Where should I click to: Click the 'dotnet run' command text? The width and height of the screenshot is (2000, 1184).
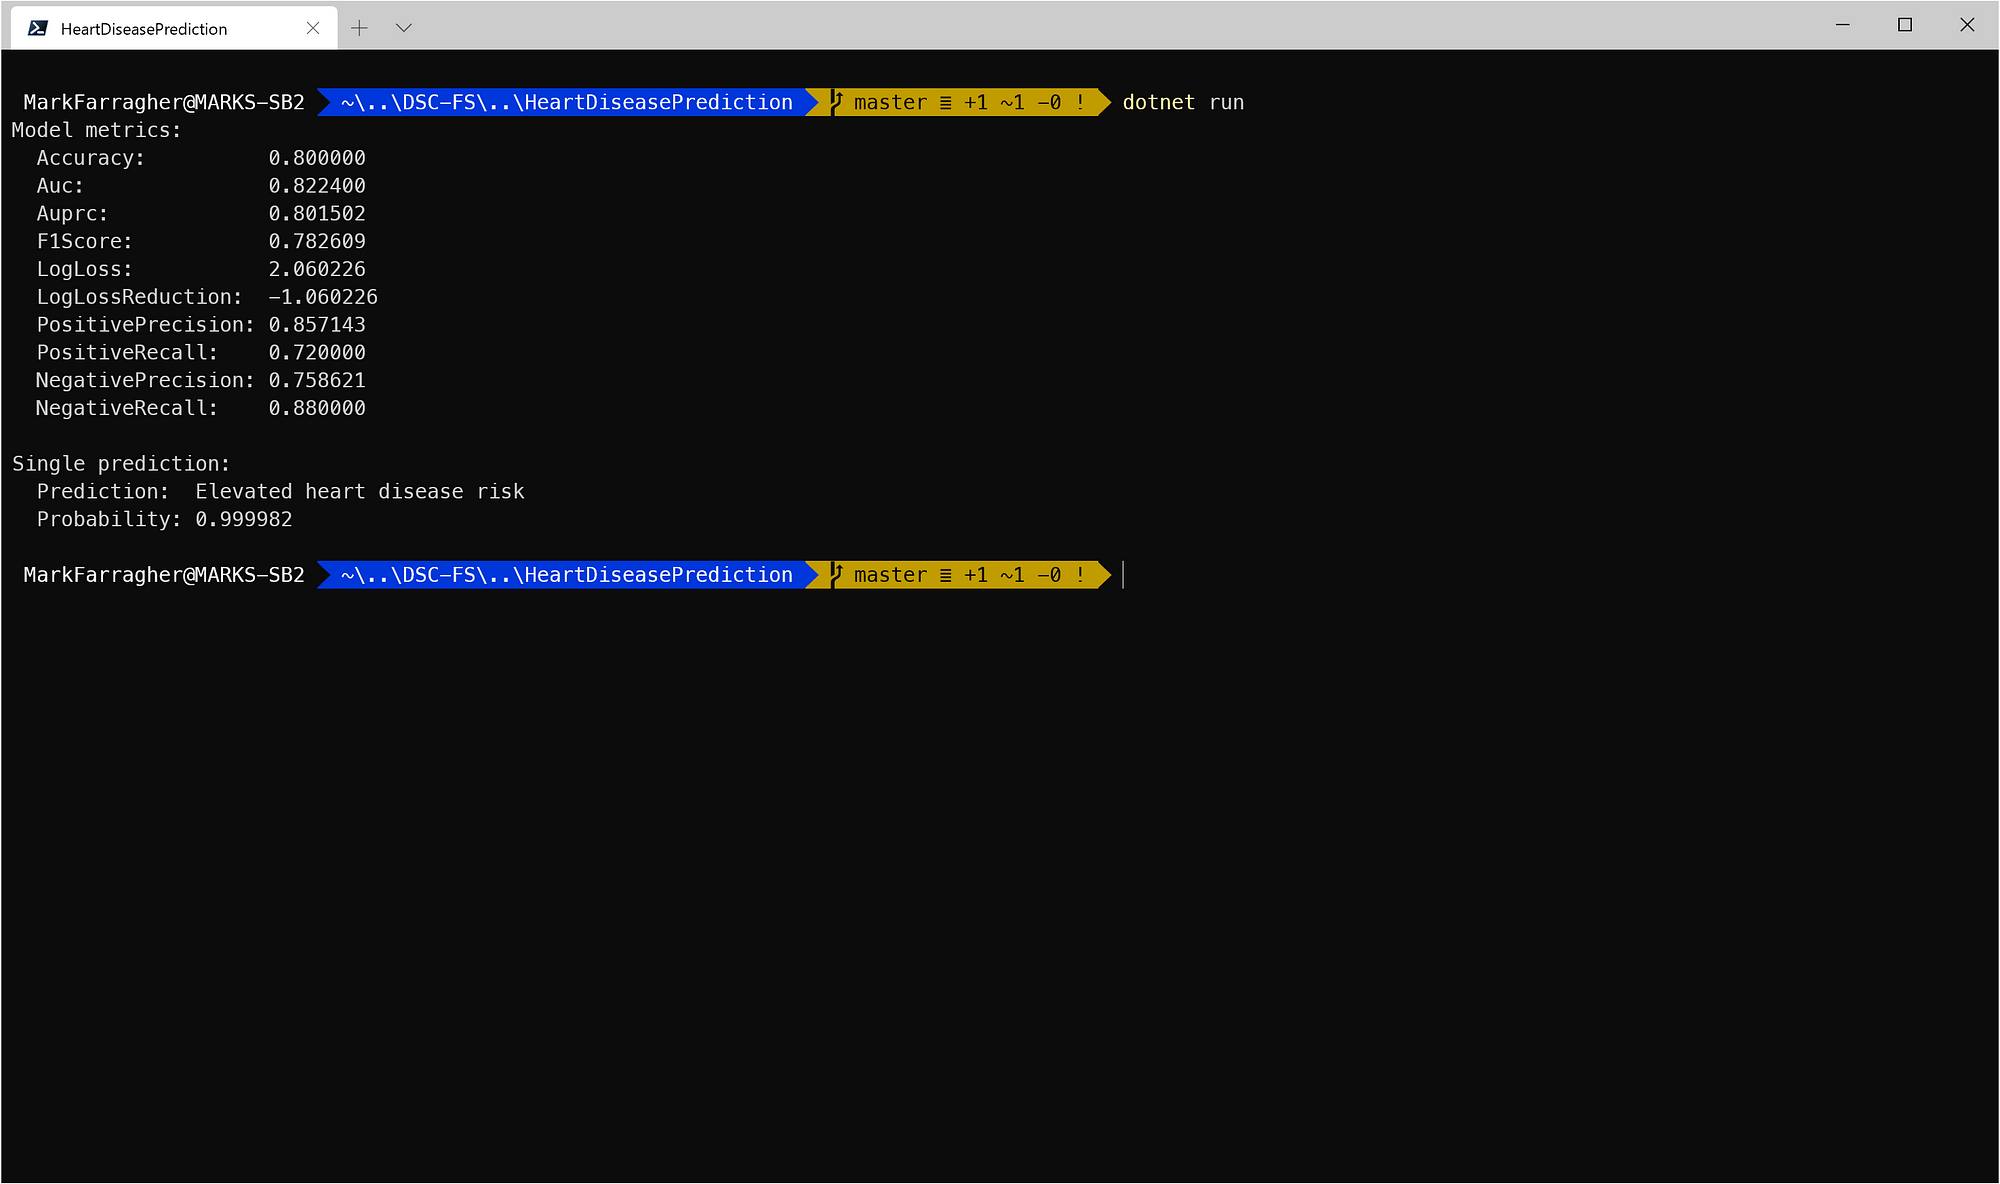(1183, 102)
